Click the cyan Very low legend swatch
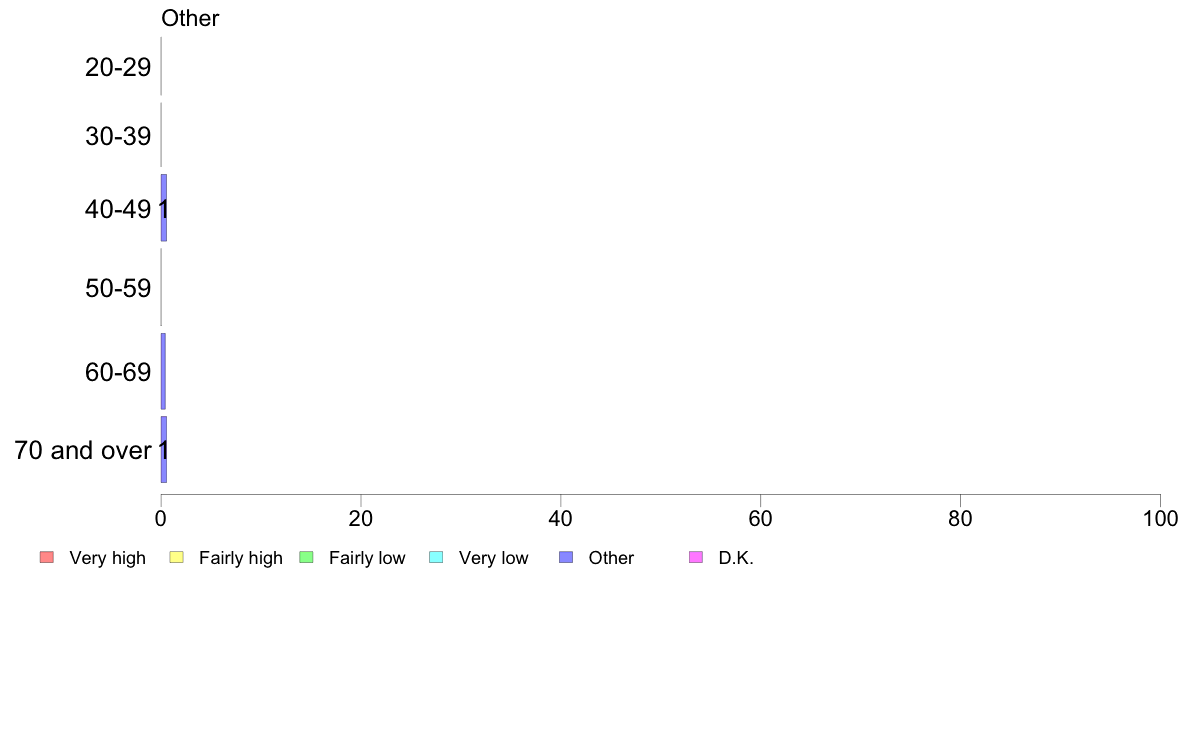The height and width of the screenshot is (736, 1188). (436, 557)
